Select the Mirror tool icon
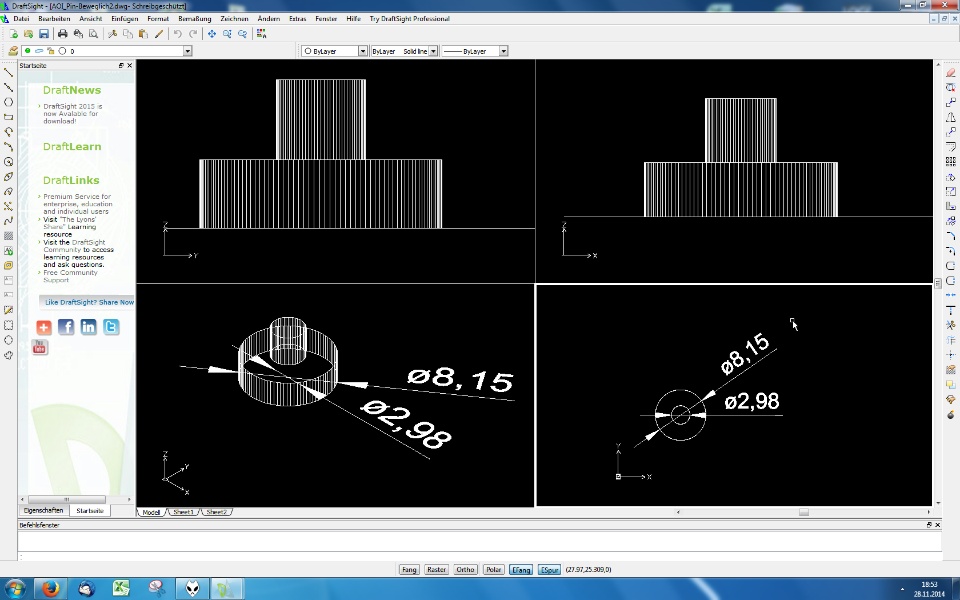Viewport: 960px width, 600px height. coord(950,117)
